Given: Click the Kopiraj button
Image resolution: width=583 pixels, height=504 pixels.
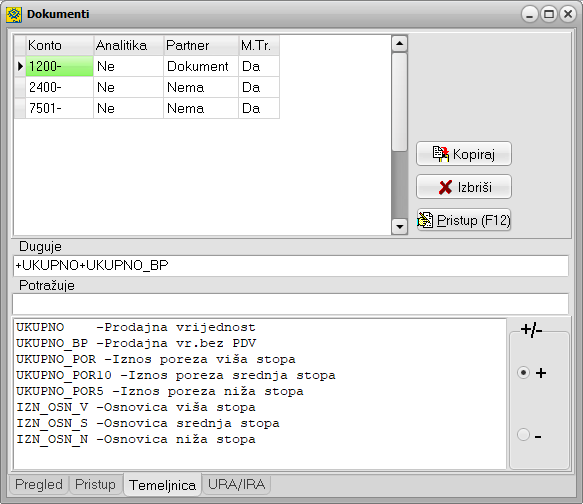Looking at the screenshot, I should (x=464, y=154).
